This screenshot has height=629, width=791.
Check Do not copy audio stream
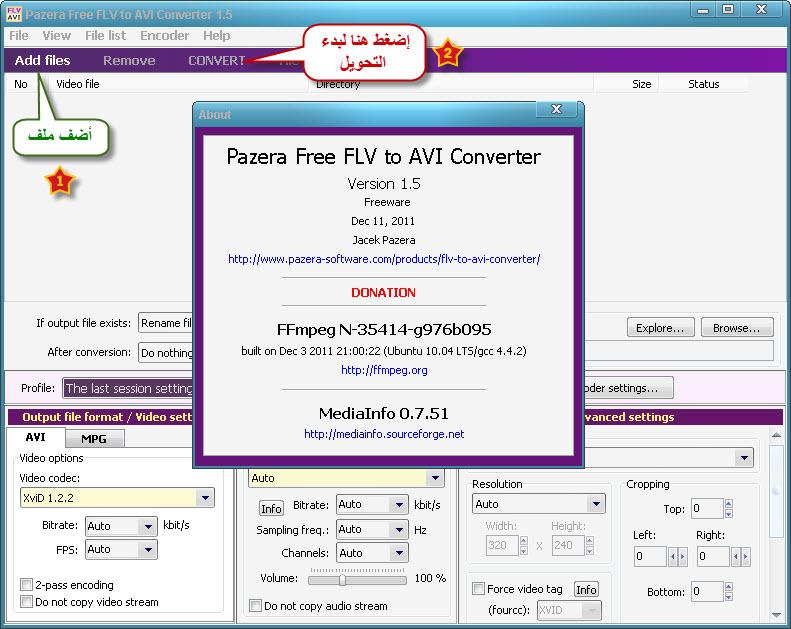pyautogui.click(x=256, y=605)
